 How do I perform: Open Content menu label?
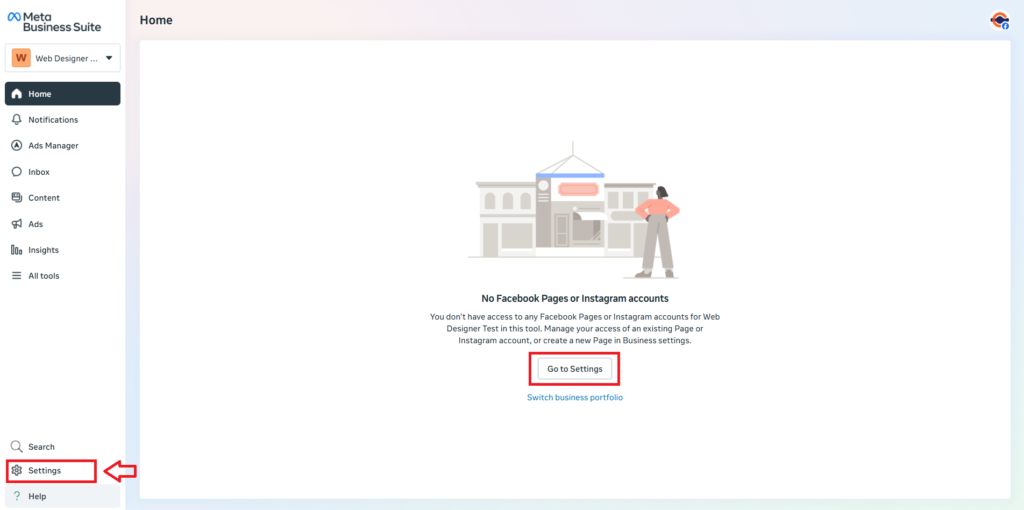[44, 198]
